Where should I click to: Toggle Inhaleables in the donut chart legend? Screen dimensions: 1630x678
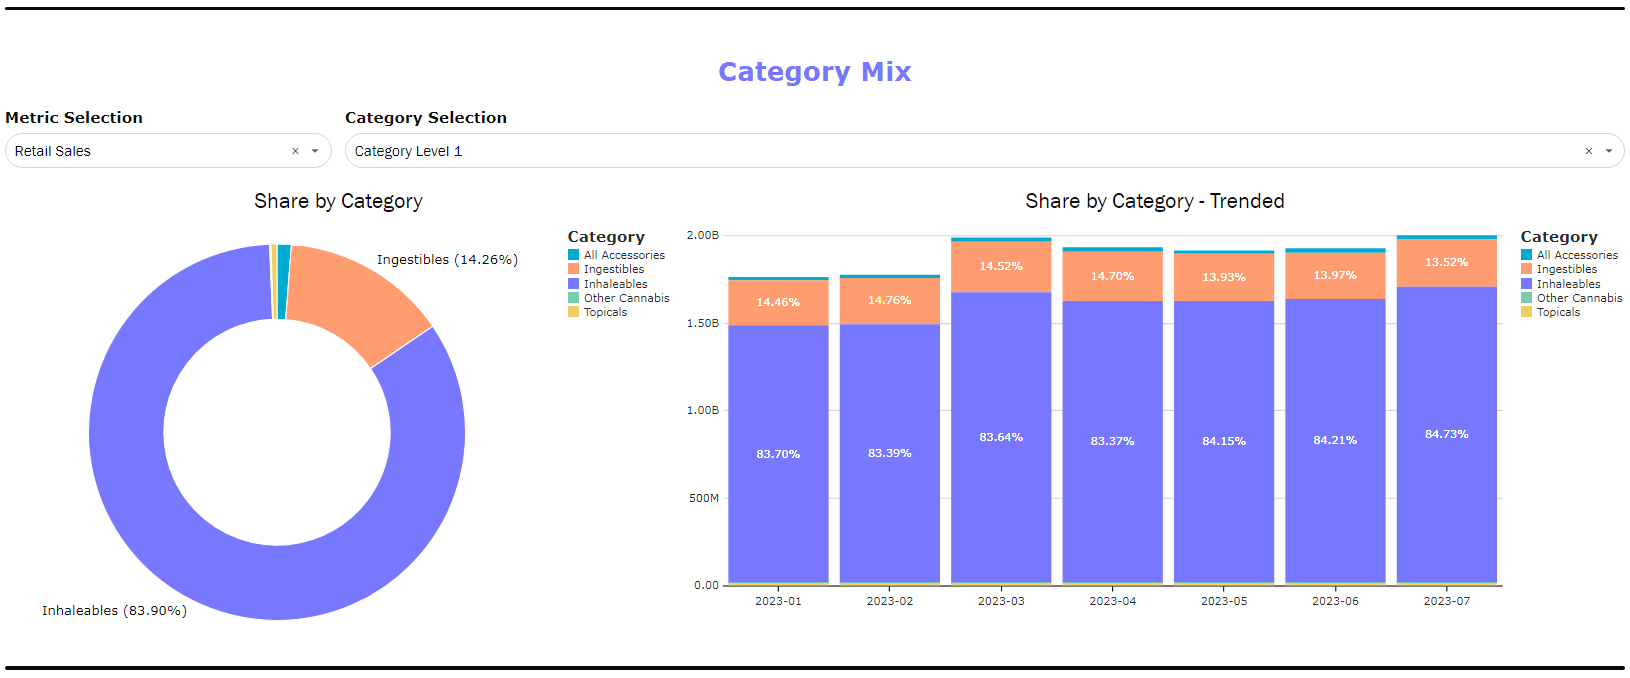point(615,284)
